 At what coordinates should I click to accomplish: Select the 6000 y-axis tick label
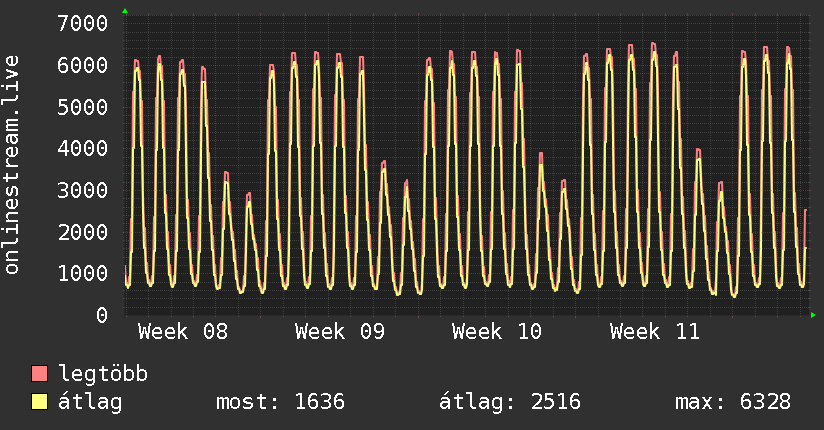click(83, 65)
